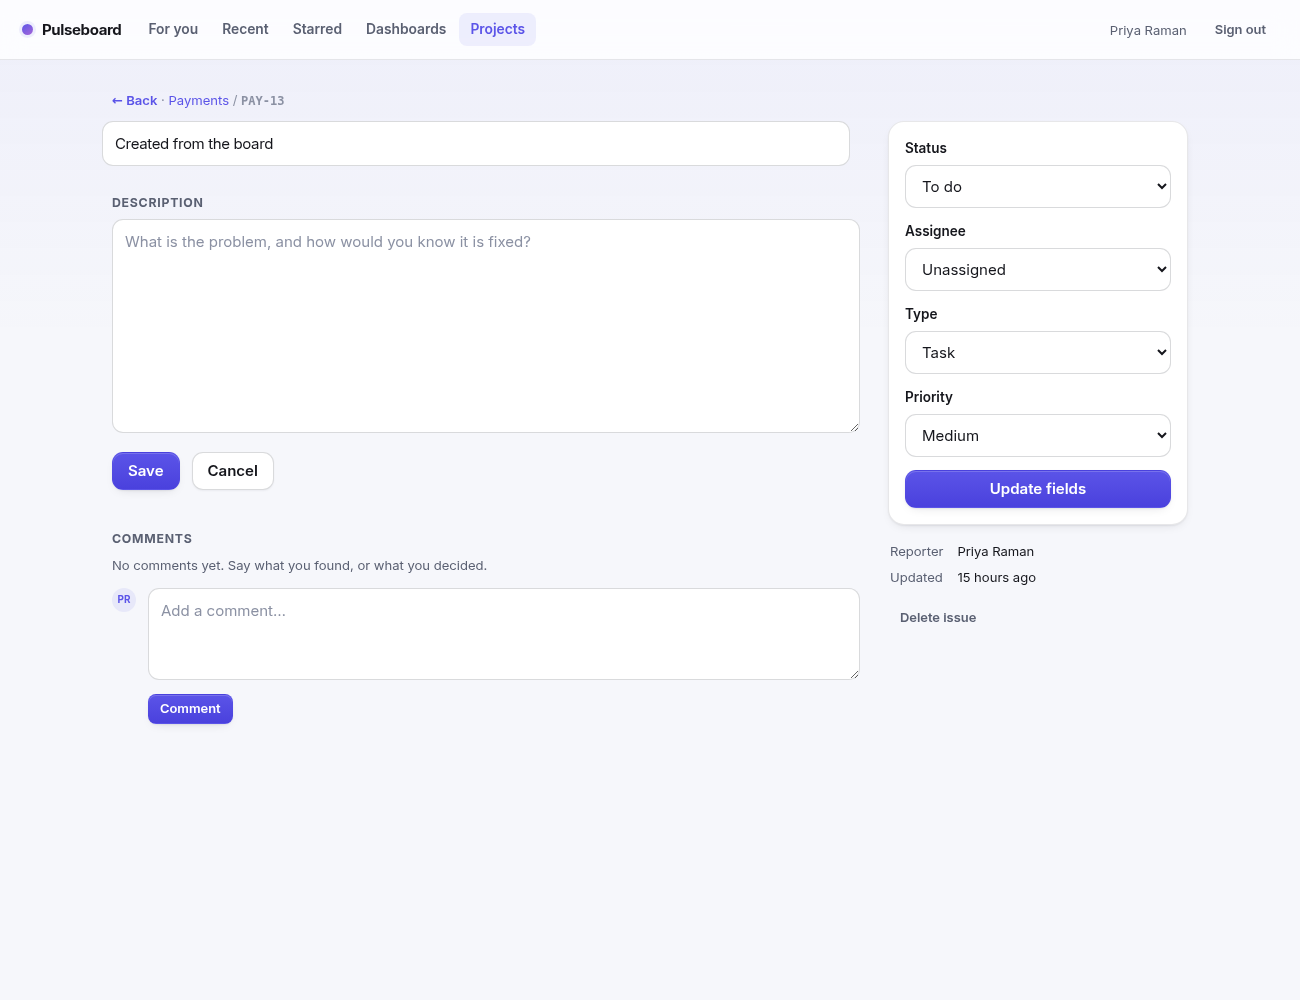
Task: Click the Pulseboard brand name
Action: (x=82, y=30)
